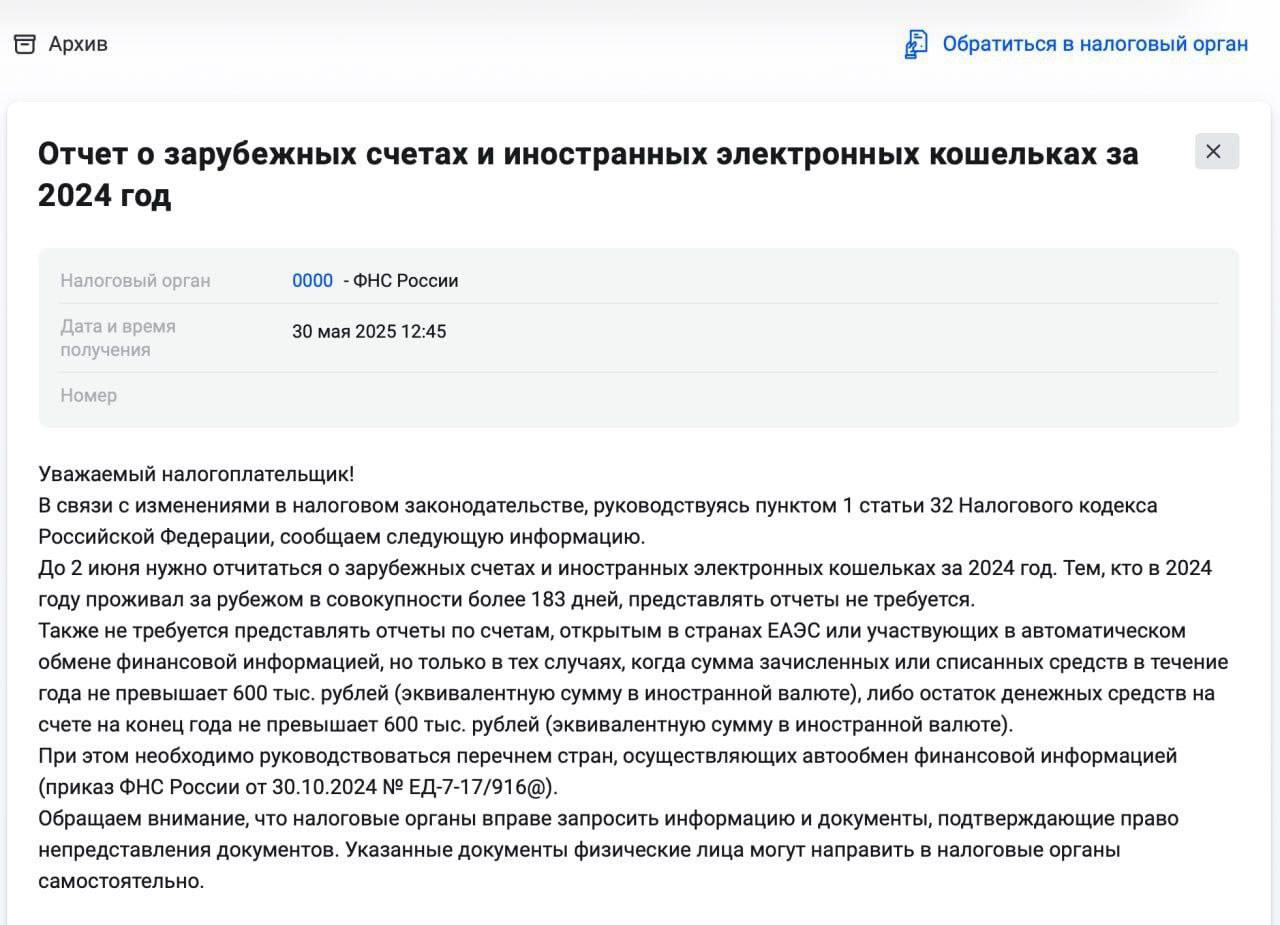1280x925 pixels.
Task: Click the line starting 'Обращаем внимание'
Action: click(608, 819)
